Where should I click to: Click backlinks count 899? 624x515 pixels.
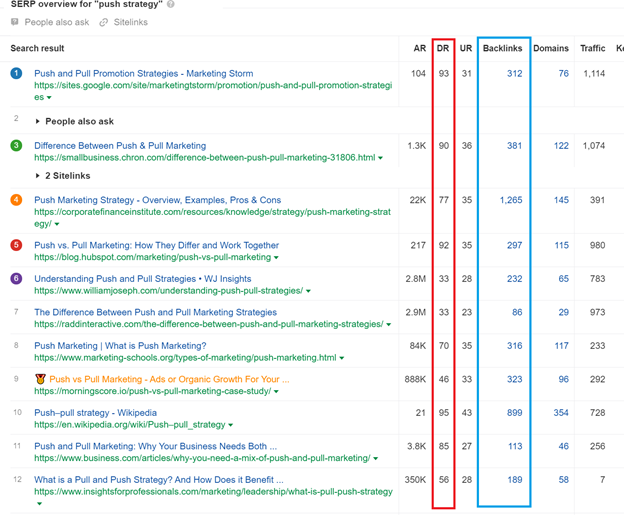click(x=514, y=412)
